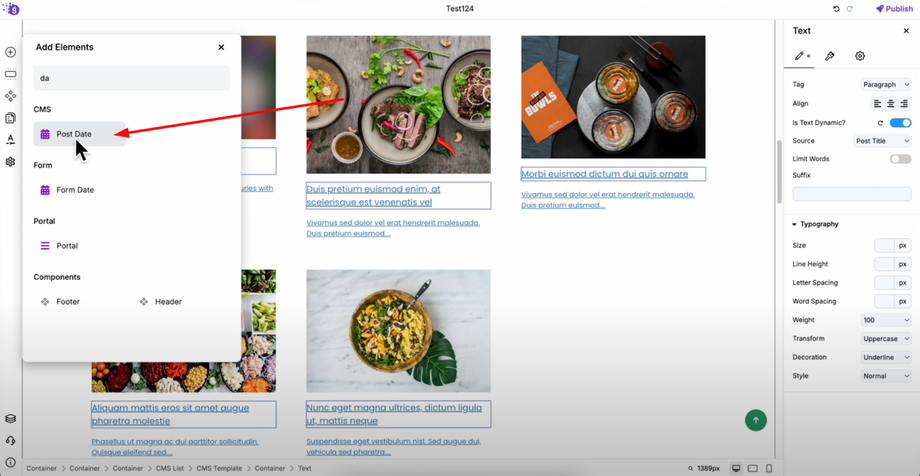Center align the text

tap(891, 104)
